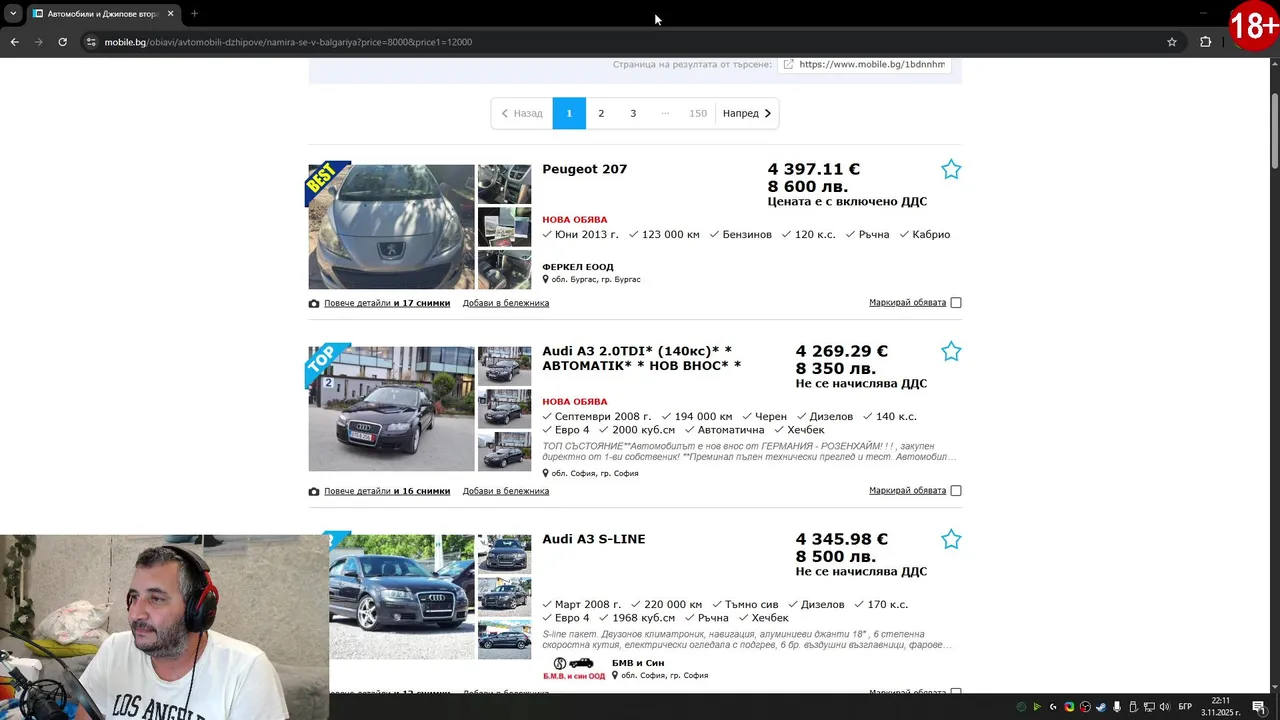Go back using browser back arrow
Screen dimensions: 1280x720
(x=14, y=42)
